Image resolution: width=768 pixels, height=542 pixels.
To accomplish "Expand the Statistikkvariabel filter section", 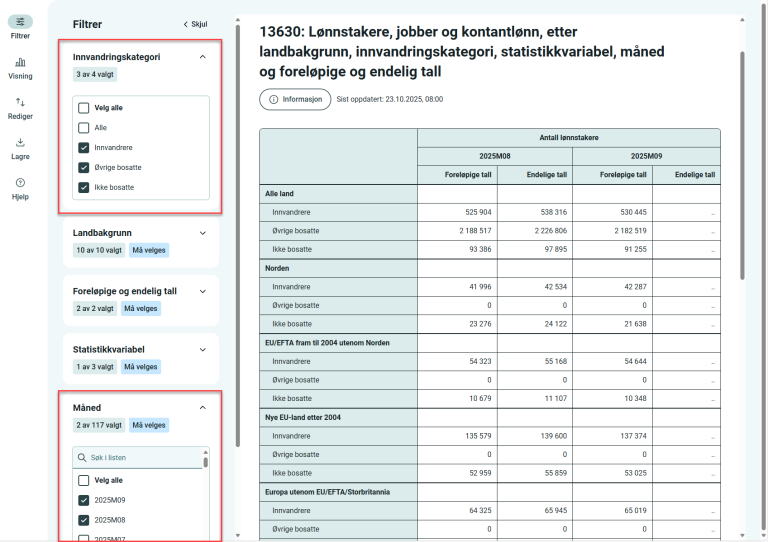I will (203, 350).
